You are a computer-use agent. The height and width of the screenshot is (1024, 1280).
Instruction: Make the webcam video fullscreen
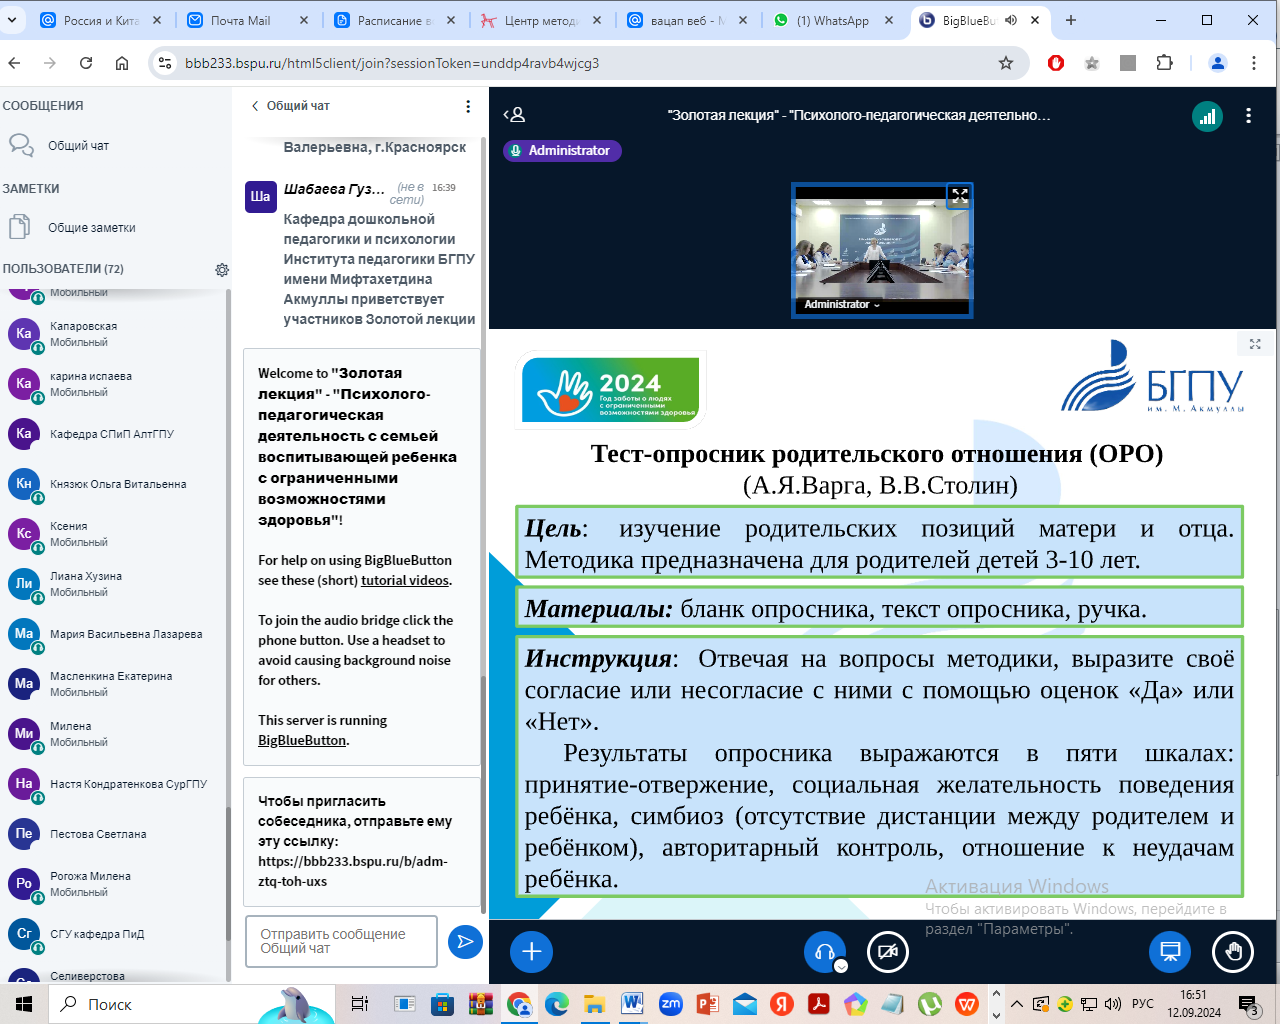point(959,196)
